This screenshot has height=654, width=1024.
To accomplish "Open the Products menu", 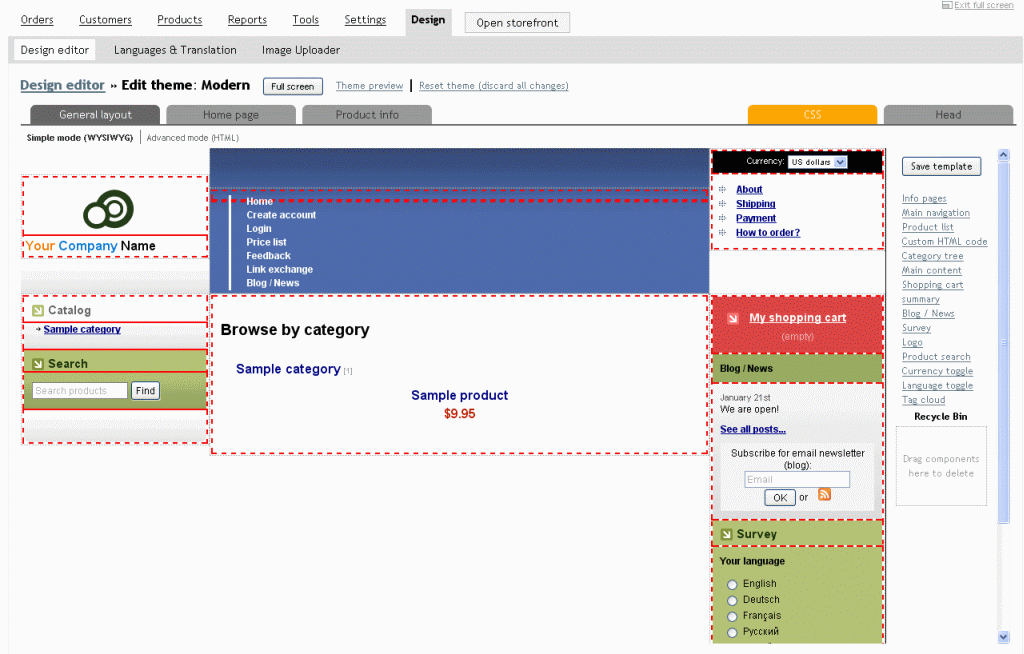I will pyautogui.click(x=180, y=20).
